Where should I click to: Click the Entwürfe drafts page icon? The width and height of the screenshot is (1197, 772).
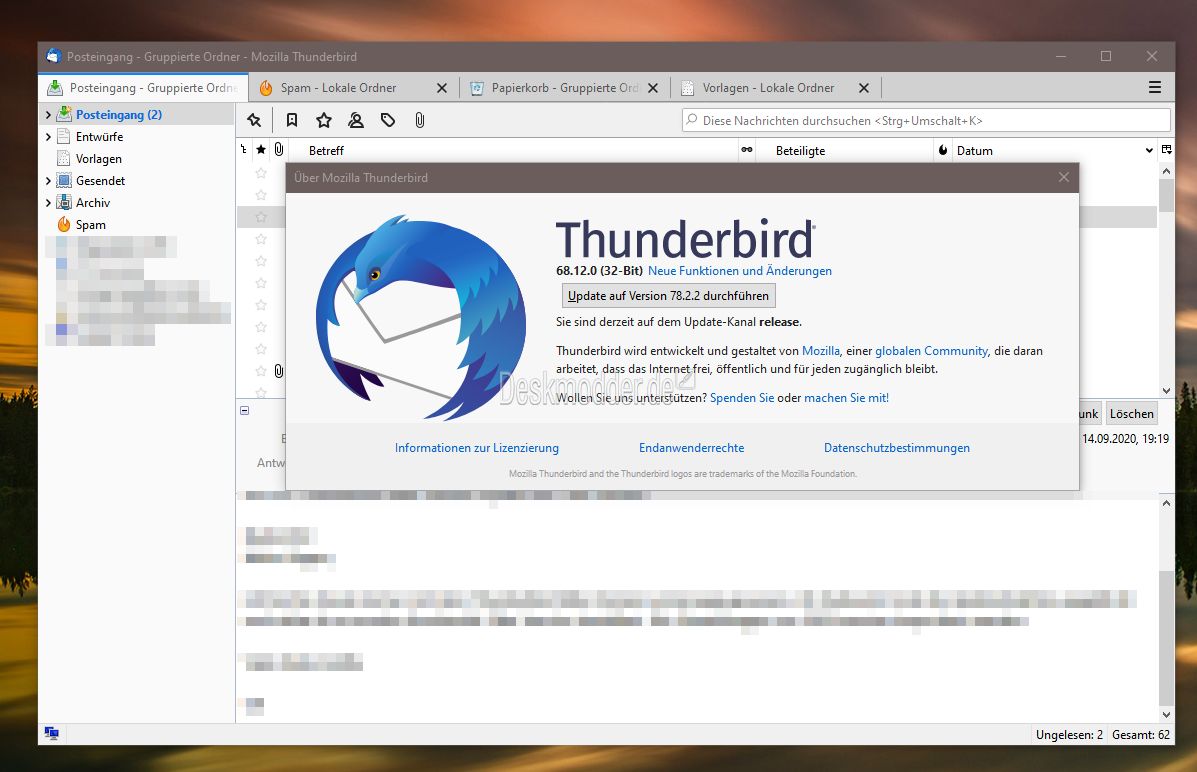(x=64, y=136)
